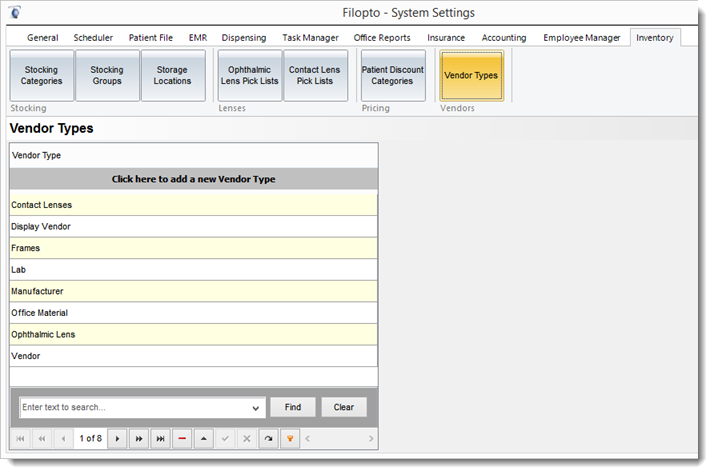Switch to the Dispensing tab
713x474 pixels.
[244, 38]
